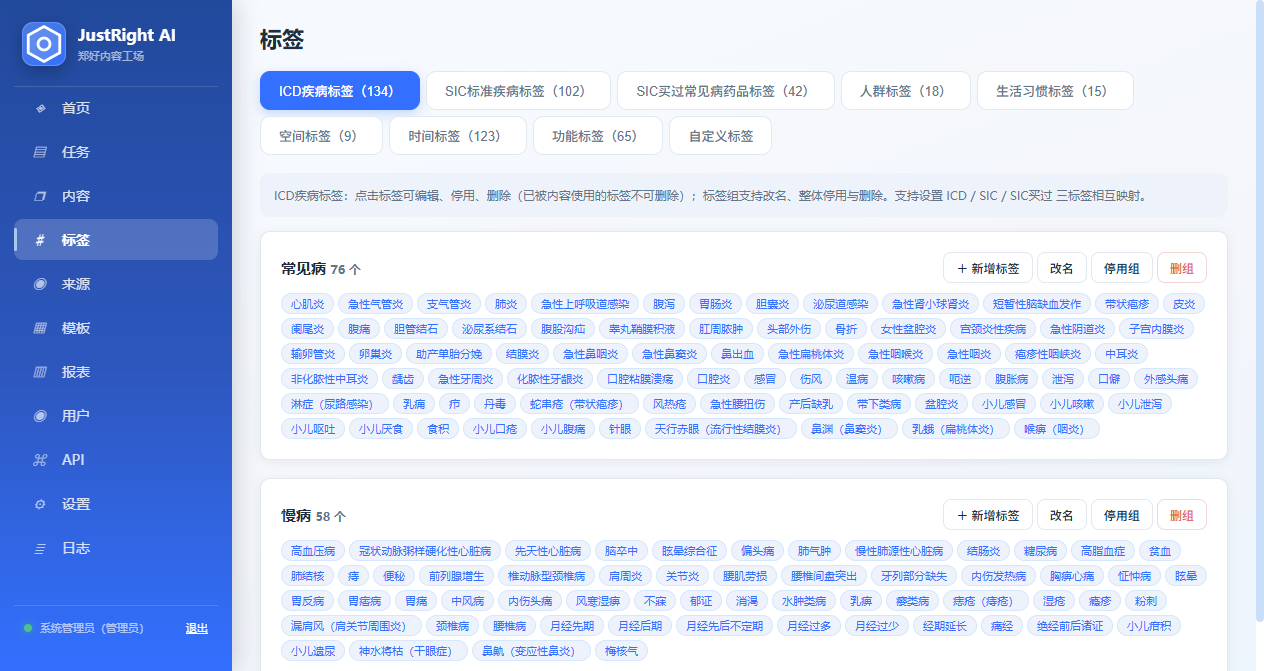Click the 口腔粘膜溃疡 tag
This screenshot has width=1264, height=671.
pos(640,379)
